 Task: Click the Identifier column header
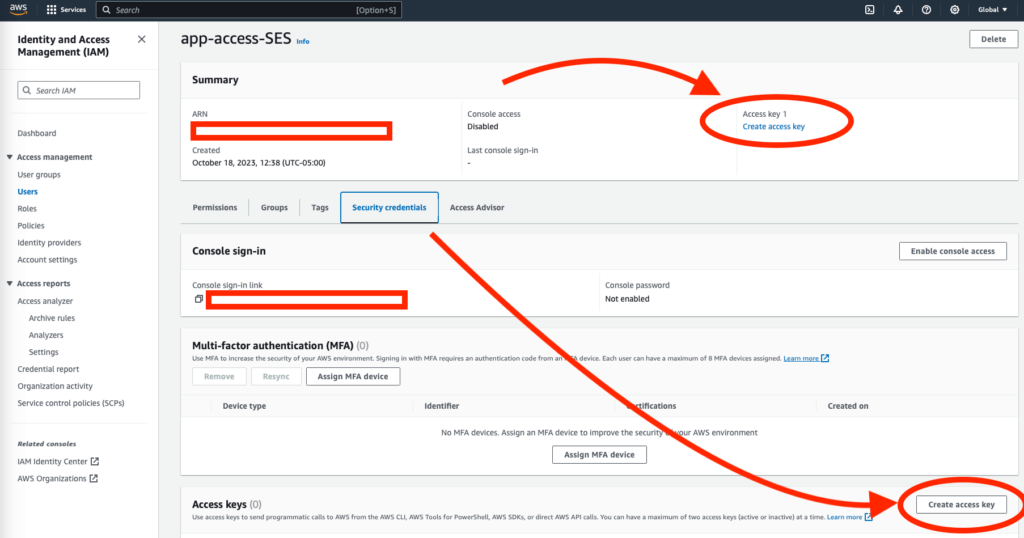[x=441, y=406]
